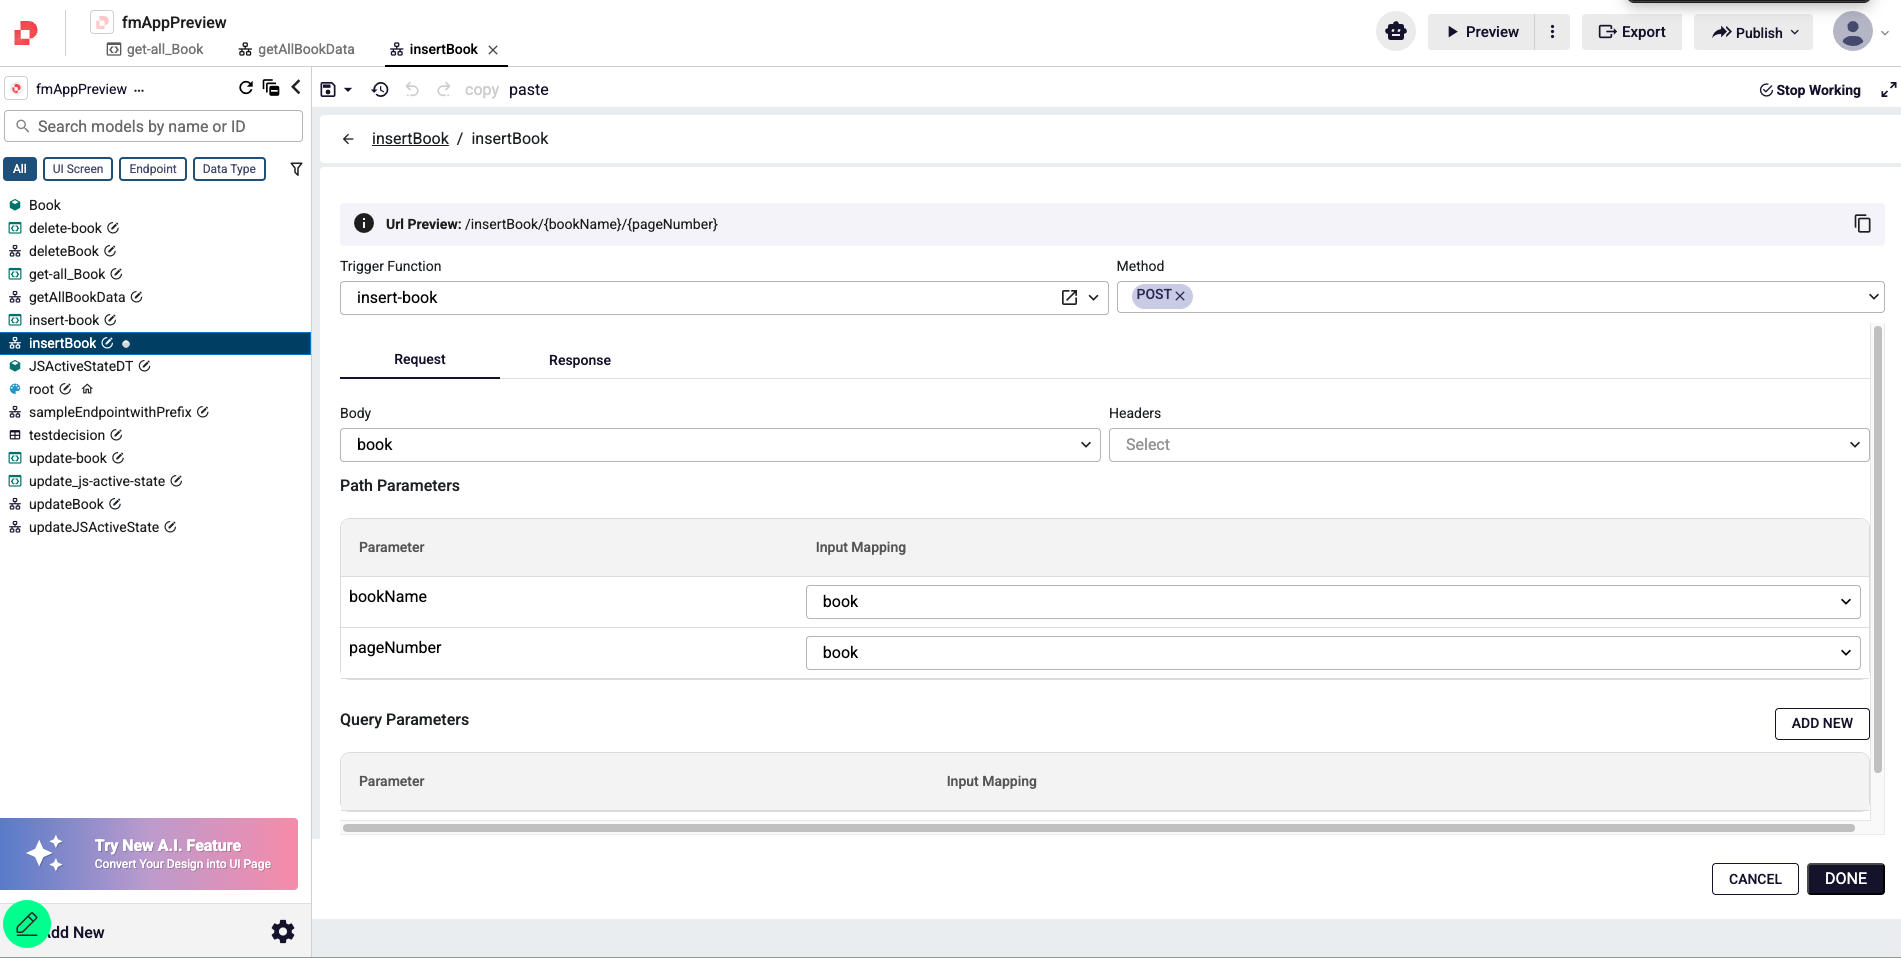Click the model filter funnel icon

[x=296, y=169]
